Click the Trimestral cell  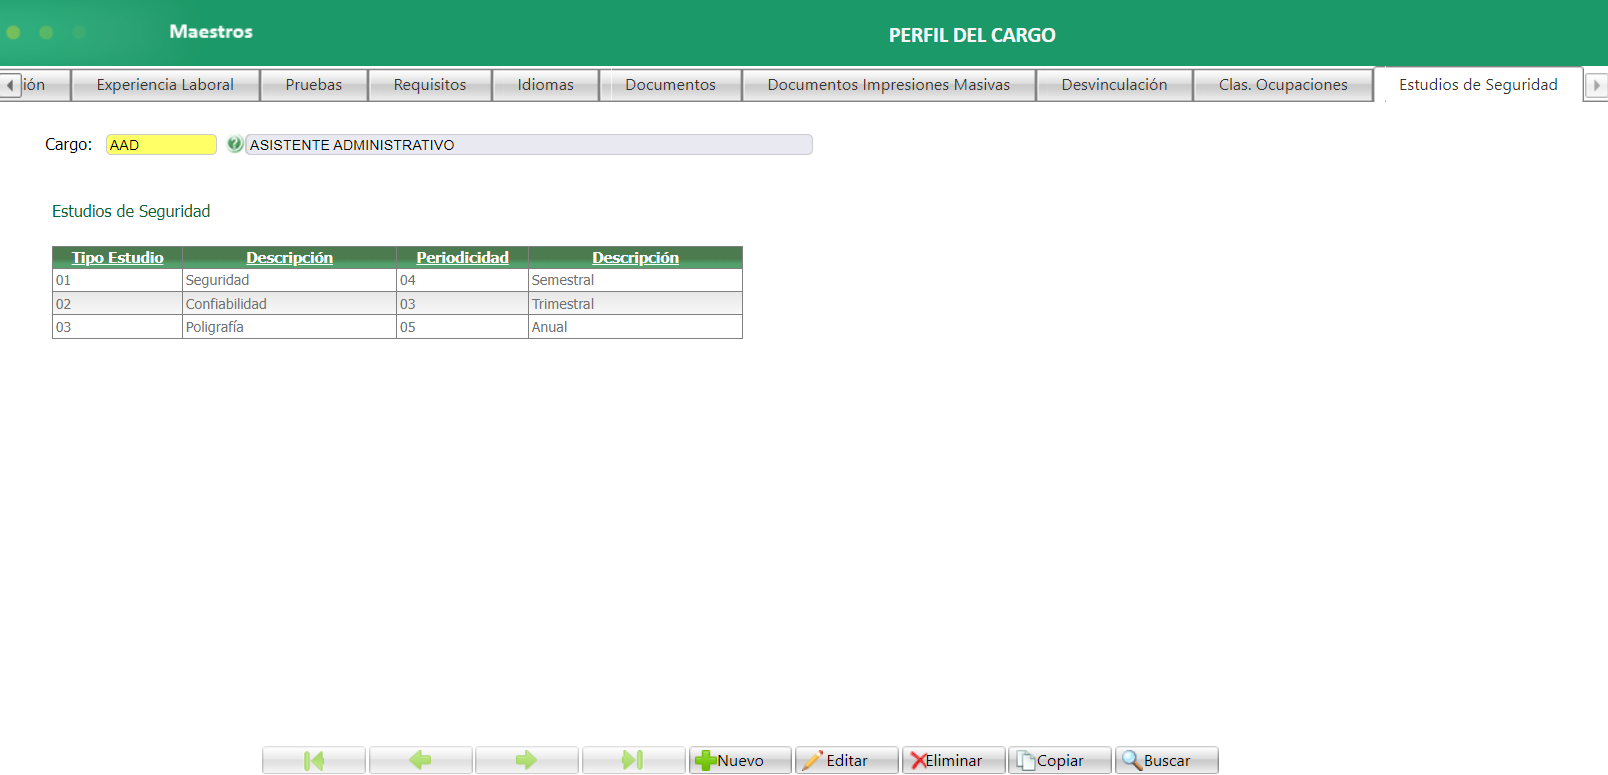pos(635,304)
